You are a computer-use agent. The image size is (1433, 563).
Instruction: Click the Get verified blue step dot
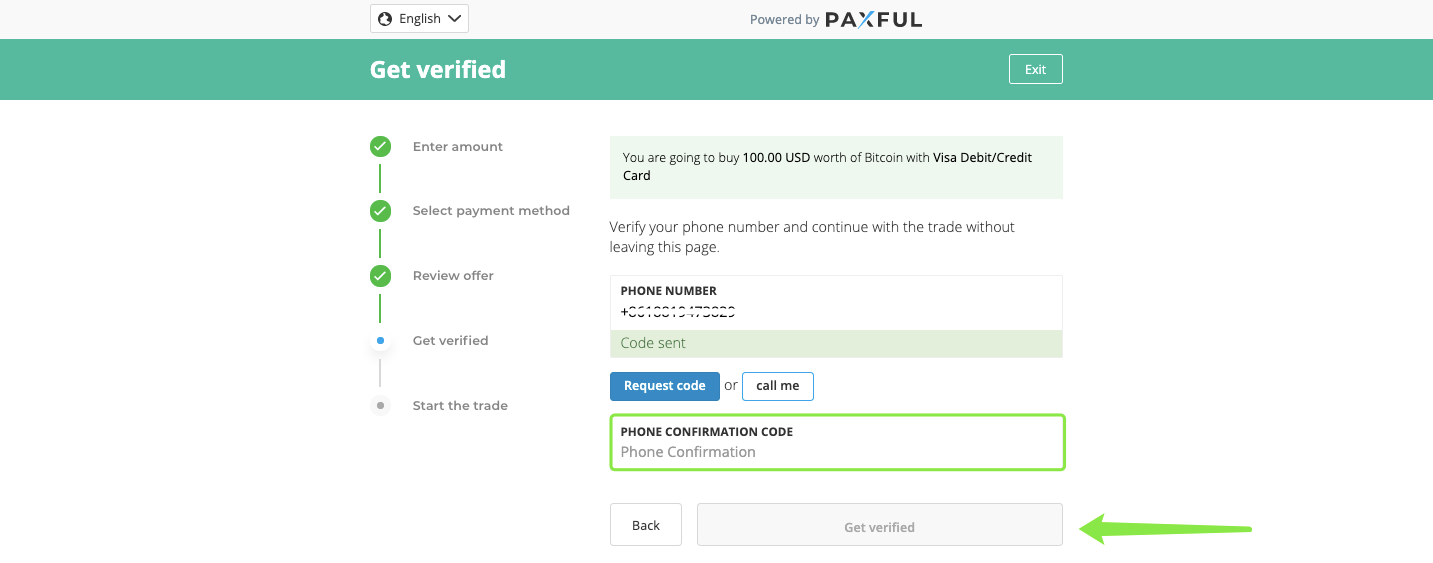point(380,341)
